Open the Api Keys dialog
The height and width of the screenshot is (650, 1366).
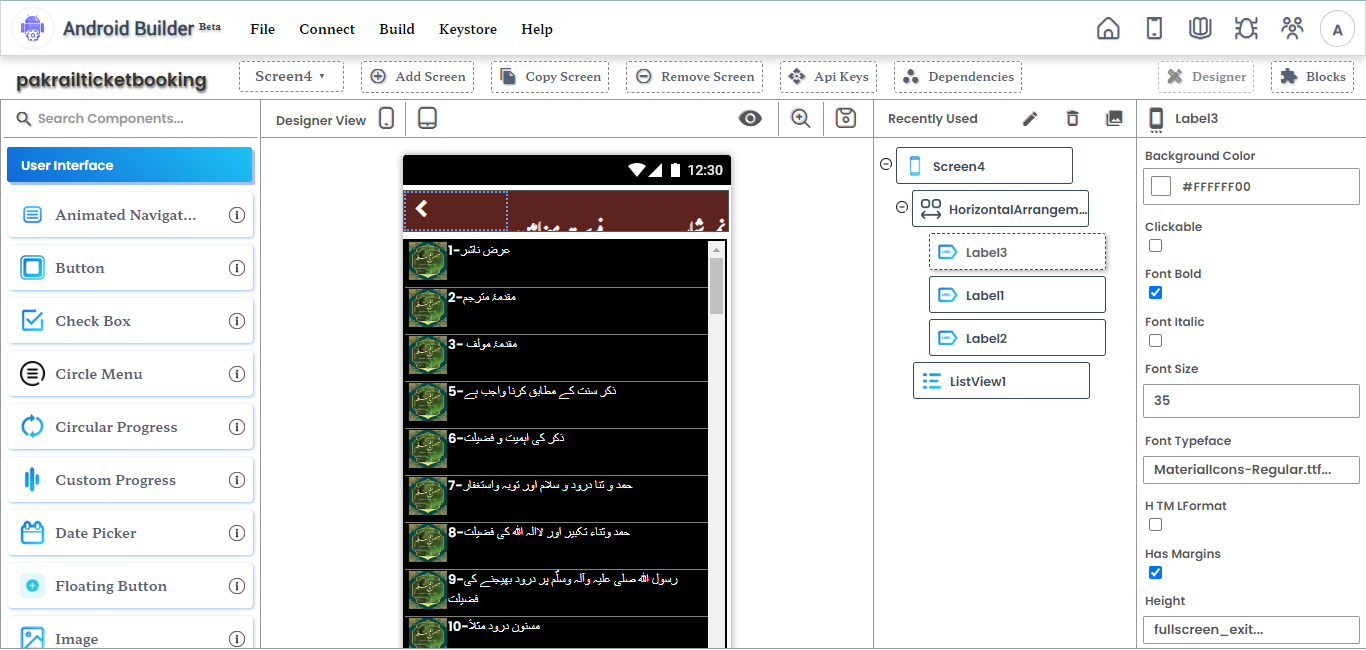click(828, 76)
